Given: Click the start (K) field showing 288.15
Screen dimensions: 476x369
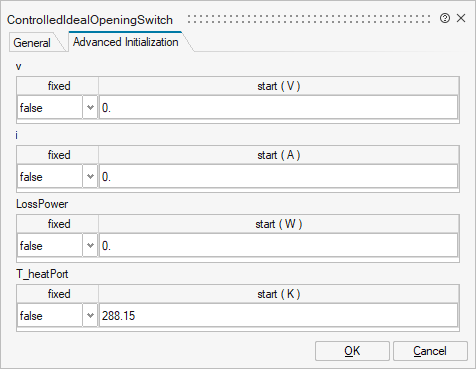Looking at the screenshot, I should (x=278, y=316).
